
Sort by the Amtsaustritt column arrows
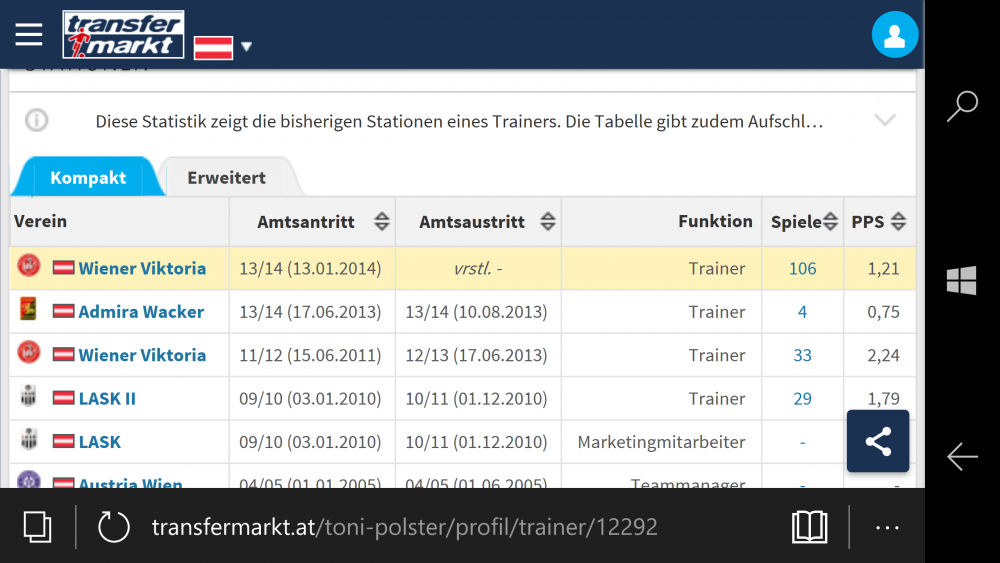pos(547,221)
